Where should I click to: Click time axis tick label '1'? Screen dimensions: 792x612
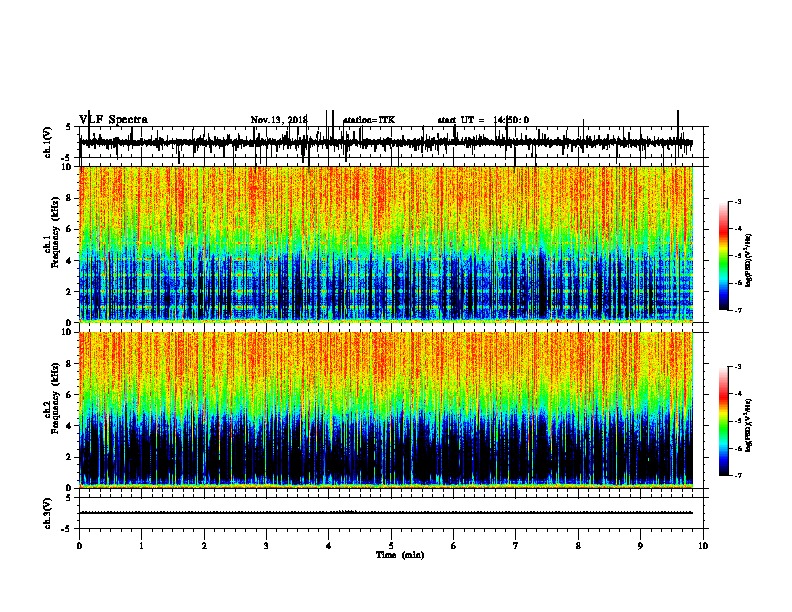[141, 545]
